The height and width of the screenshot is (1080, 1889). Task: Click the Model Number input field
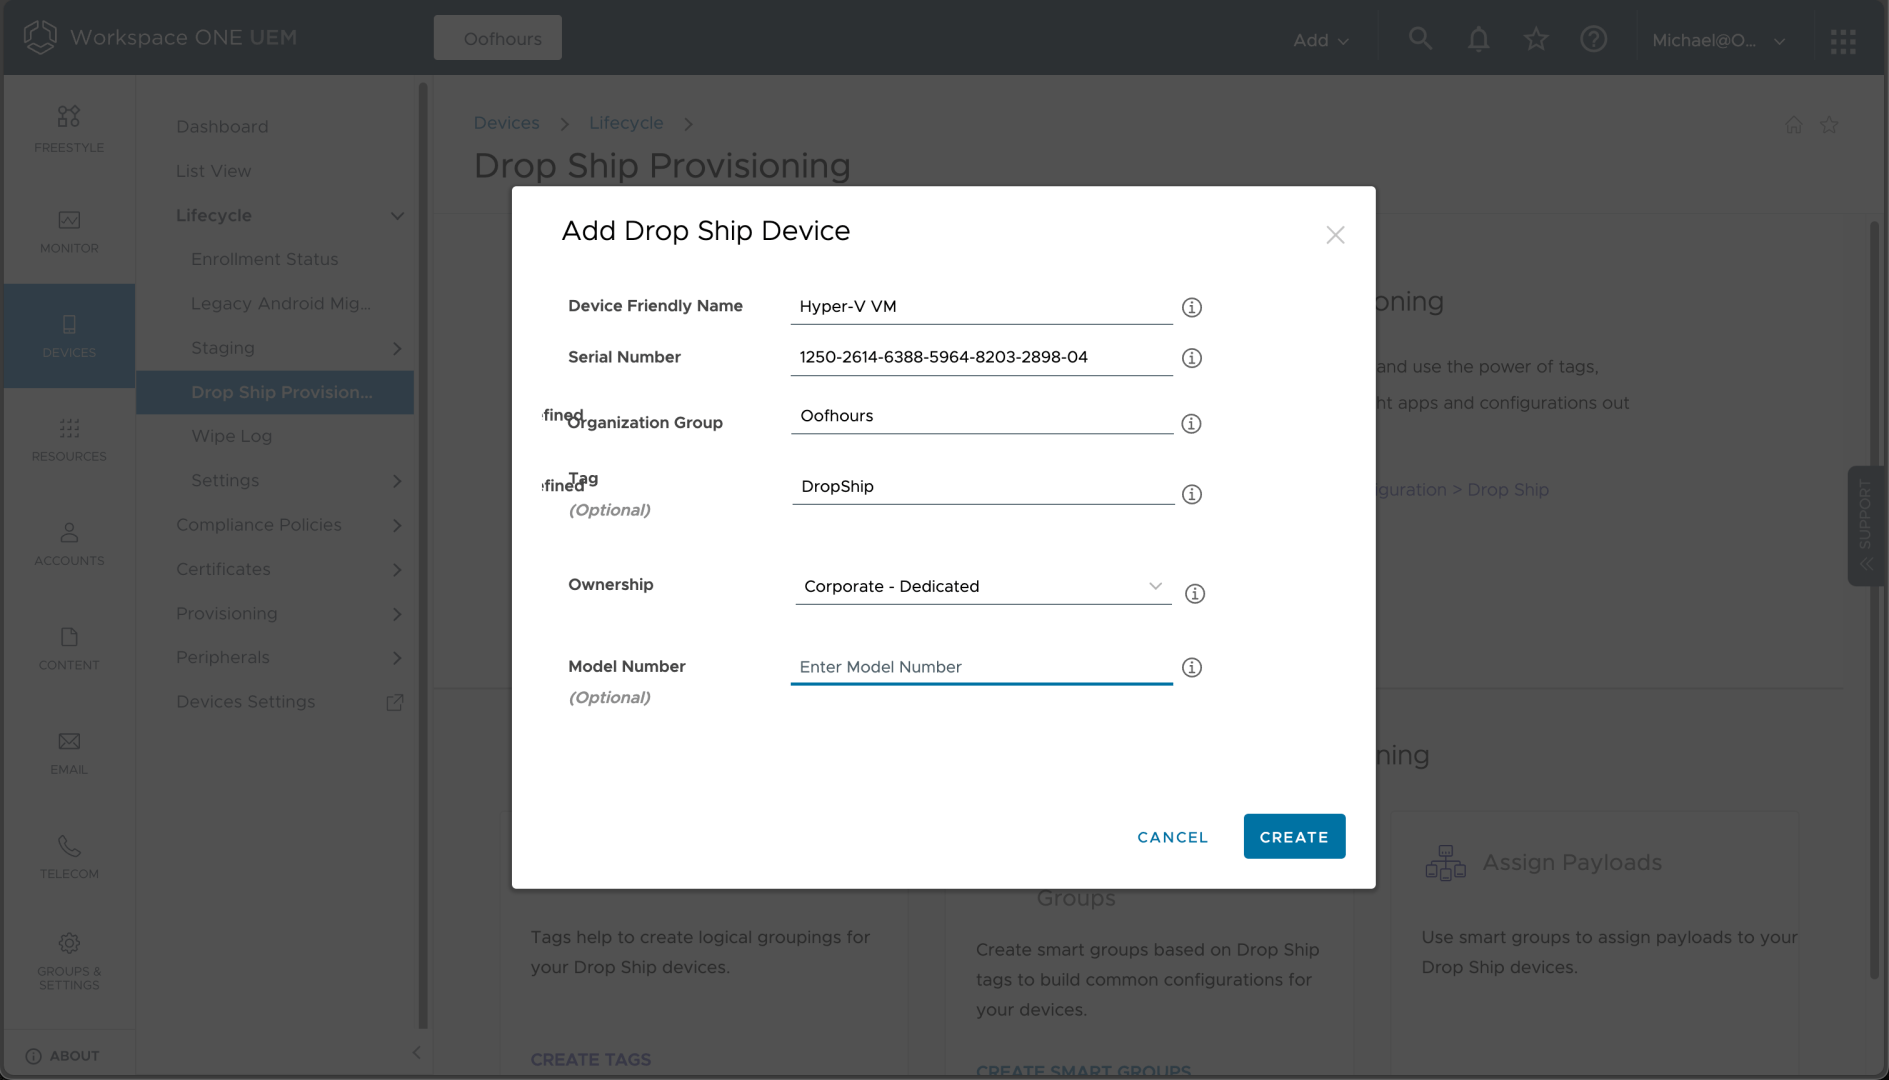[980, 667]
